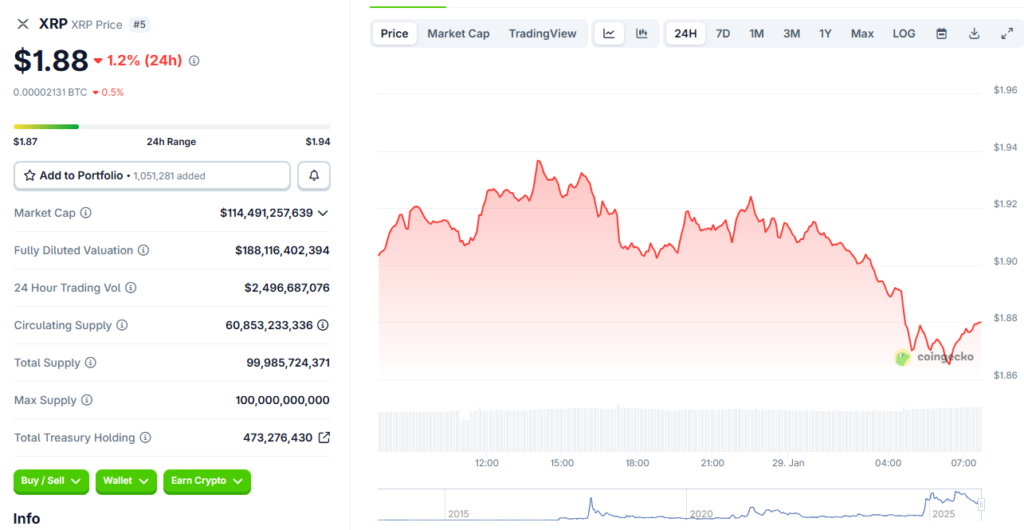
Task: Expand chart to fullscreen
Action: [1007, 33]
